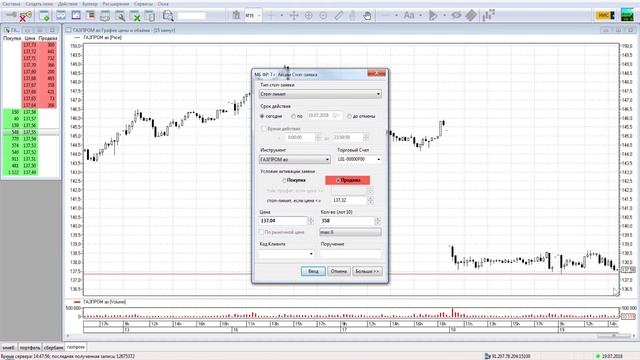640x360 pixels.
Task: Click the green chart icon at the toolbar's right end
Action: click(627, 15)
